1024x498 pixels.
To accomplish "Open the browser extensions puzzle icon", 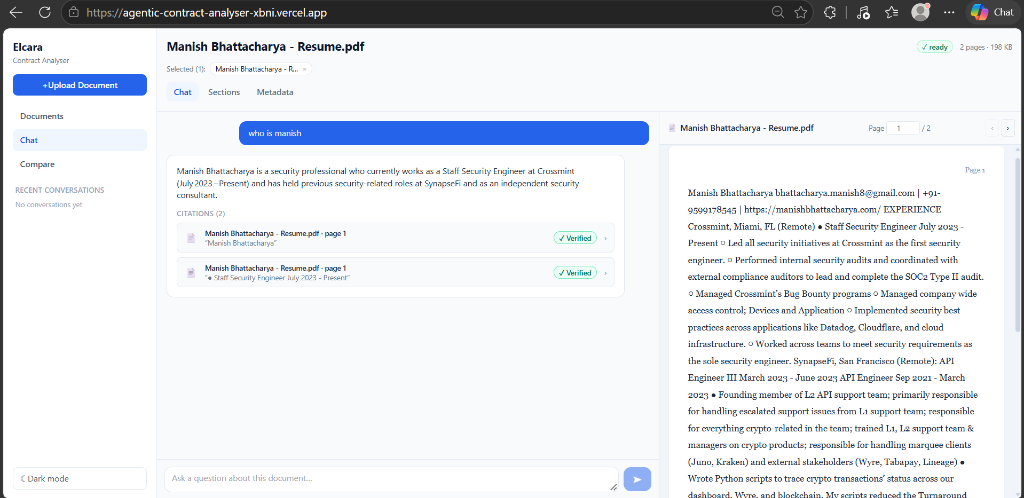I will (x=829, y=12).
